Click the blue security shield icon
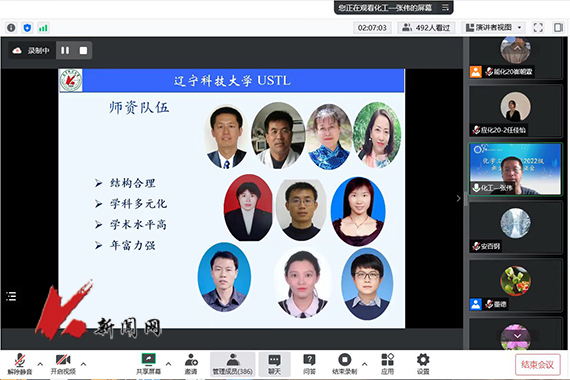This screenshot has width=570, height=380. pos(27,28)
